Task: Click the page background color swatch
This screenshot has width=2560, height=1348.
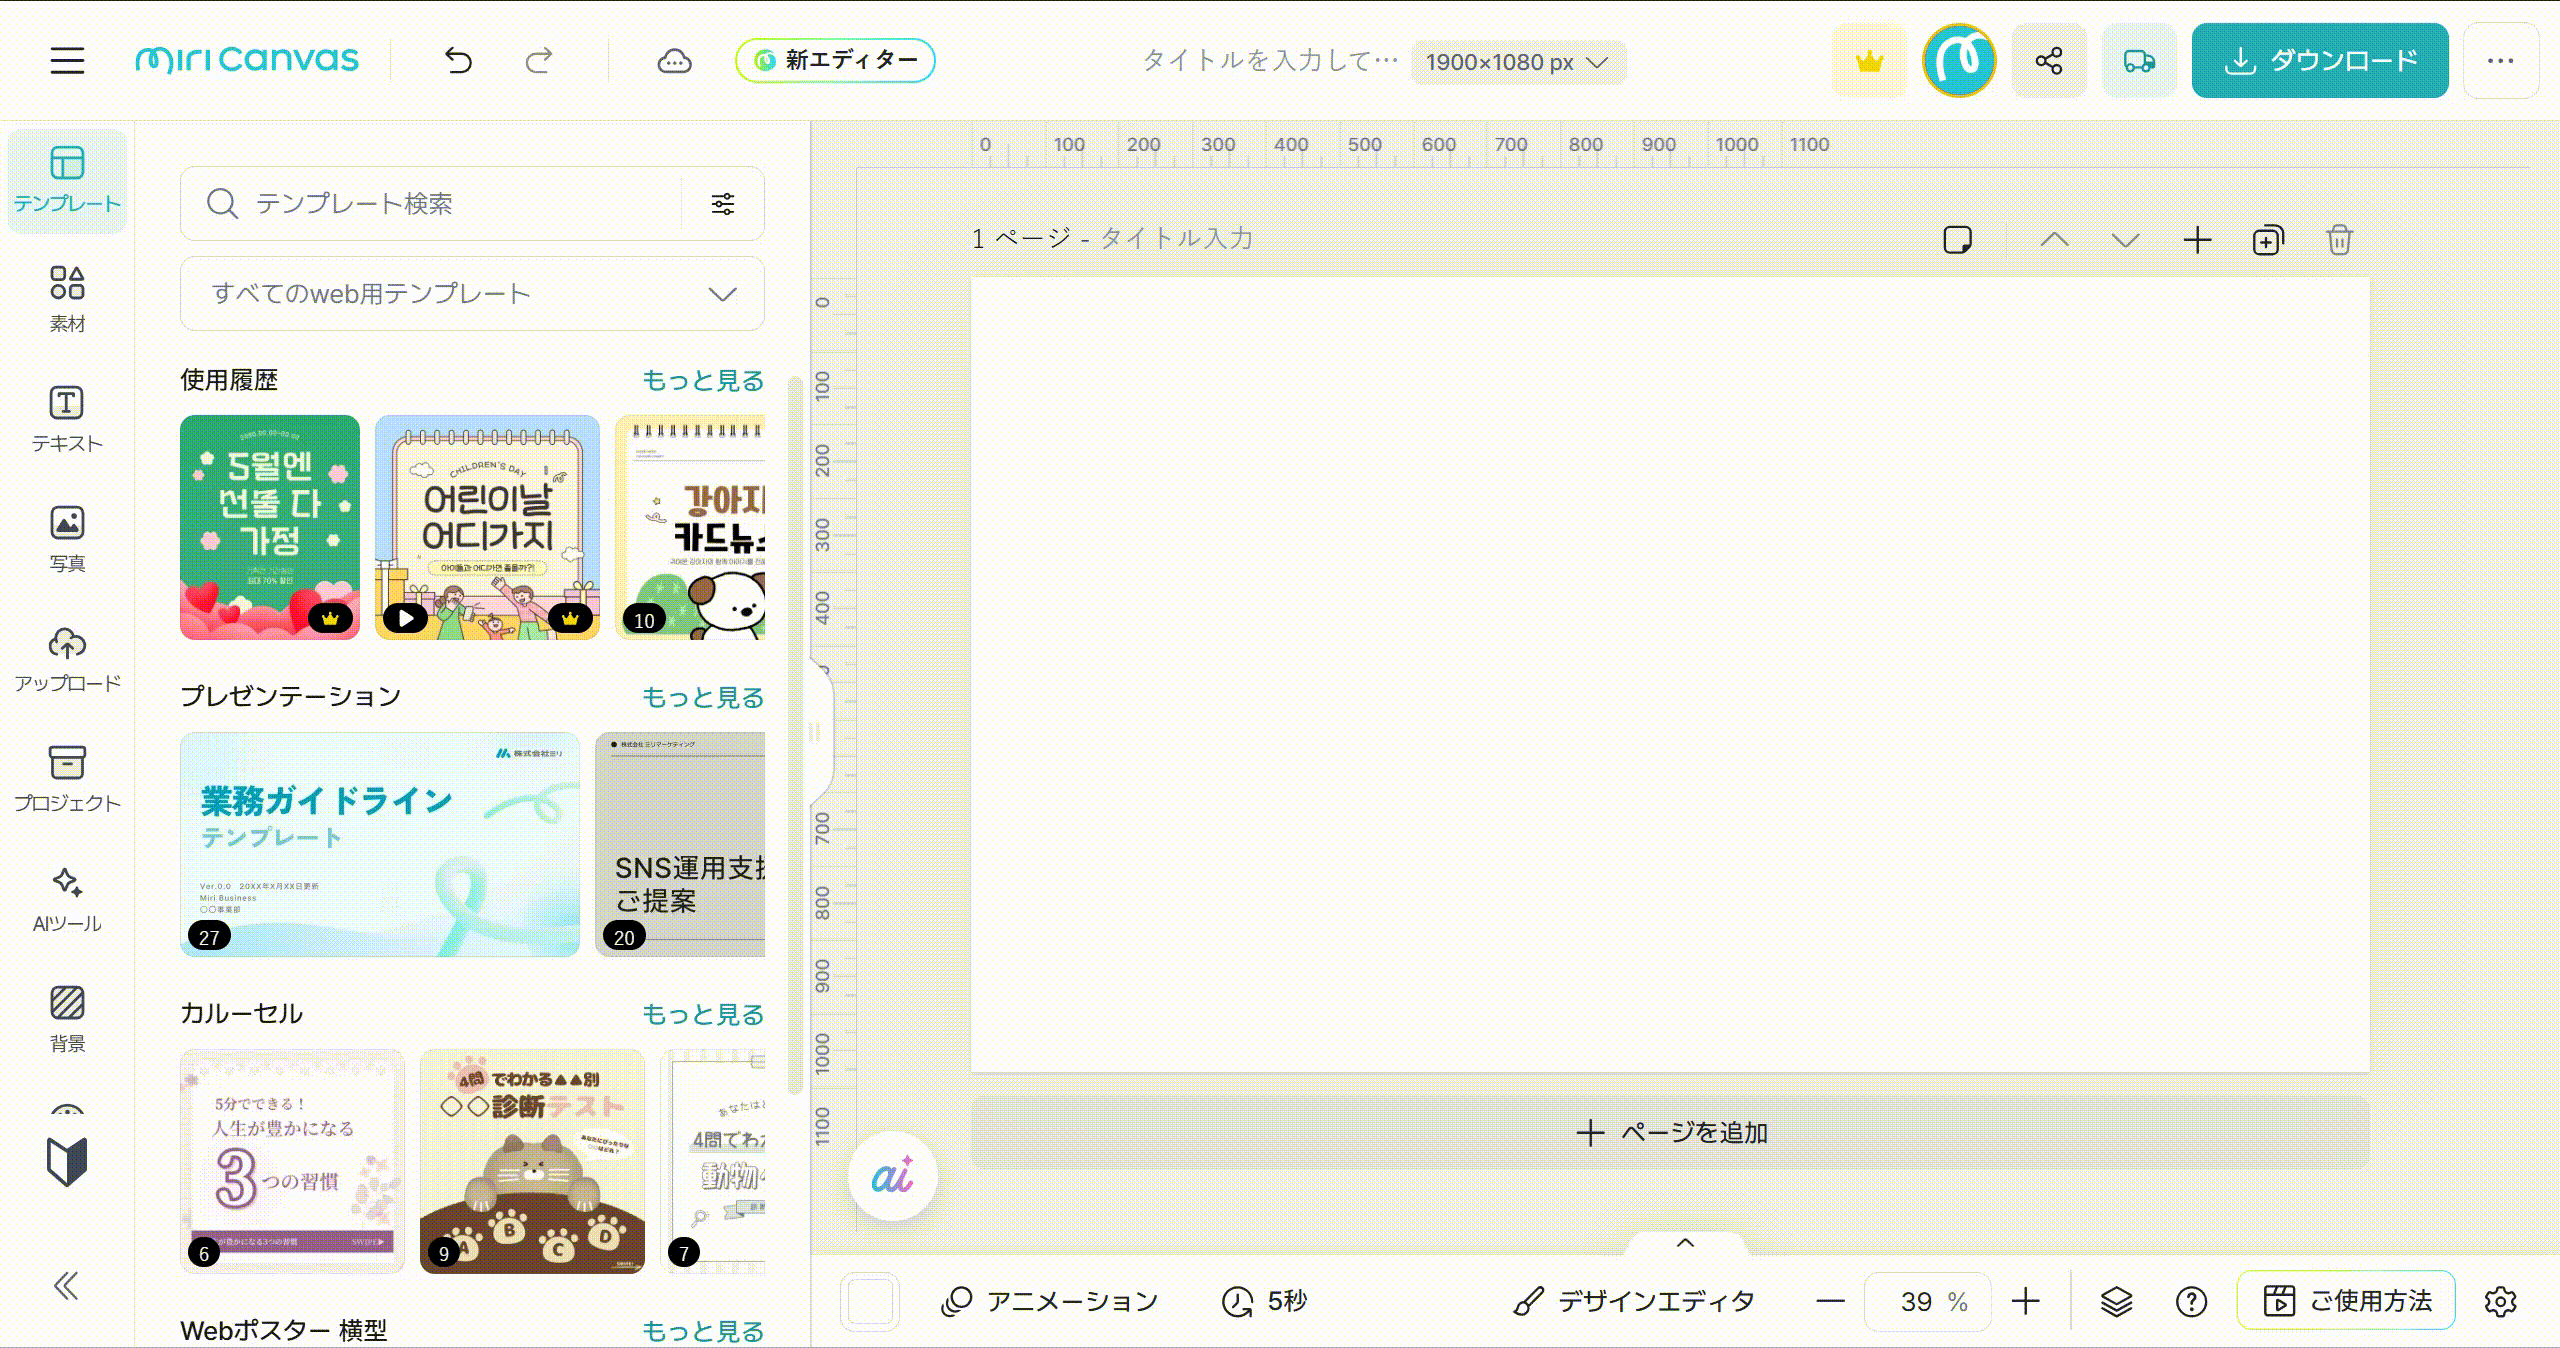Action: tap(869, 1301)
